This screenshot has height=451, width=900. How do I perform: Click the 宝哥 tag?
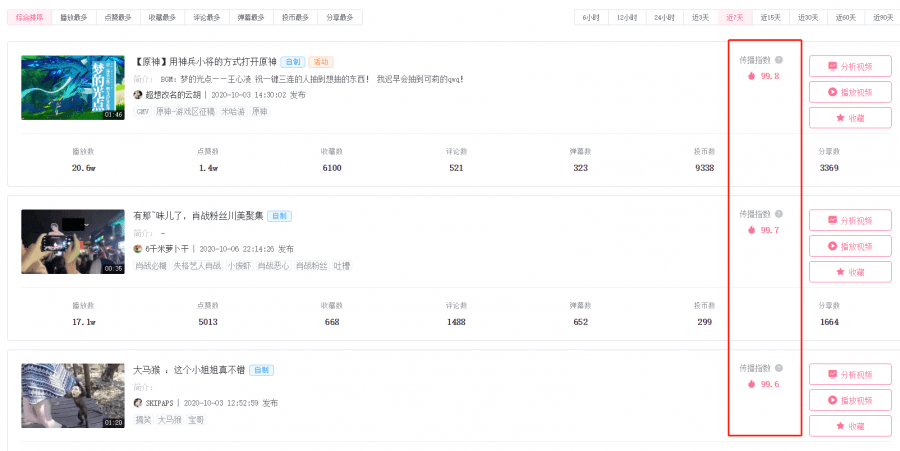pos(196,421)
